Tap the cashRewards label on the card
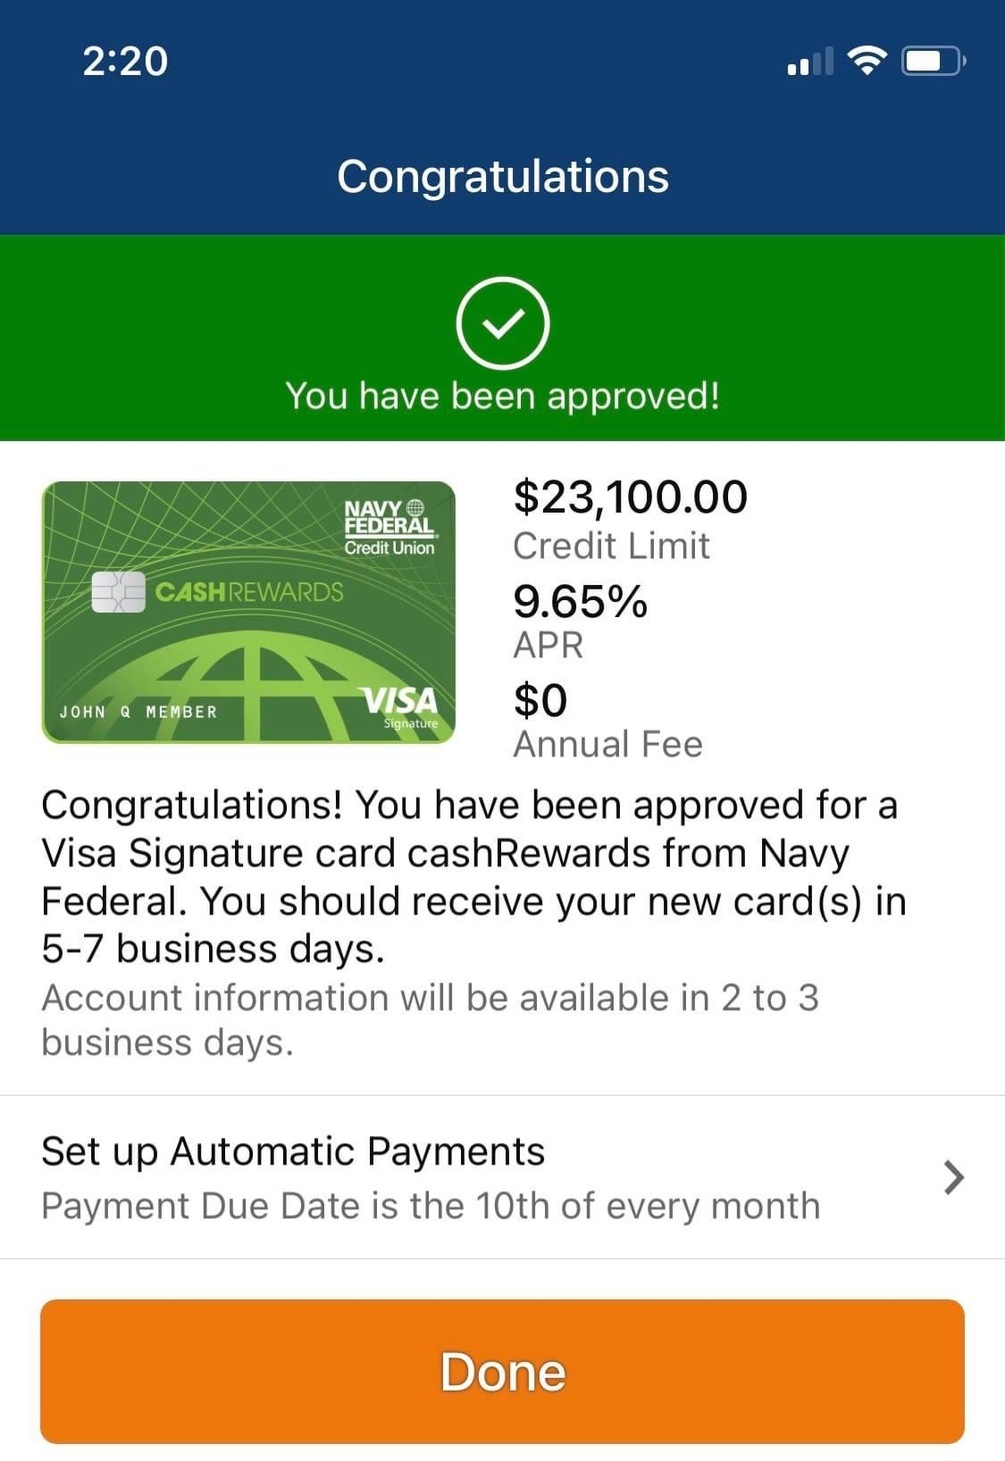This screenshot has width=1005, height=1461. coord(249,592)
